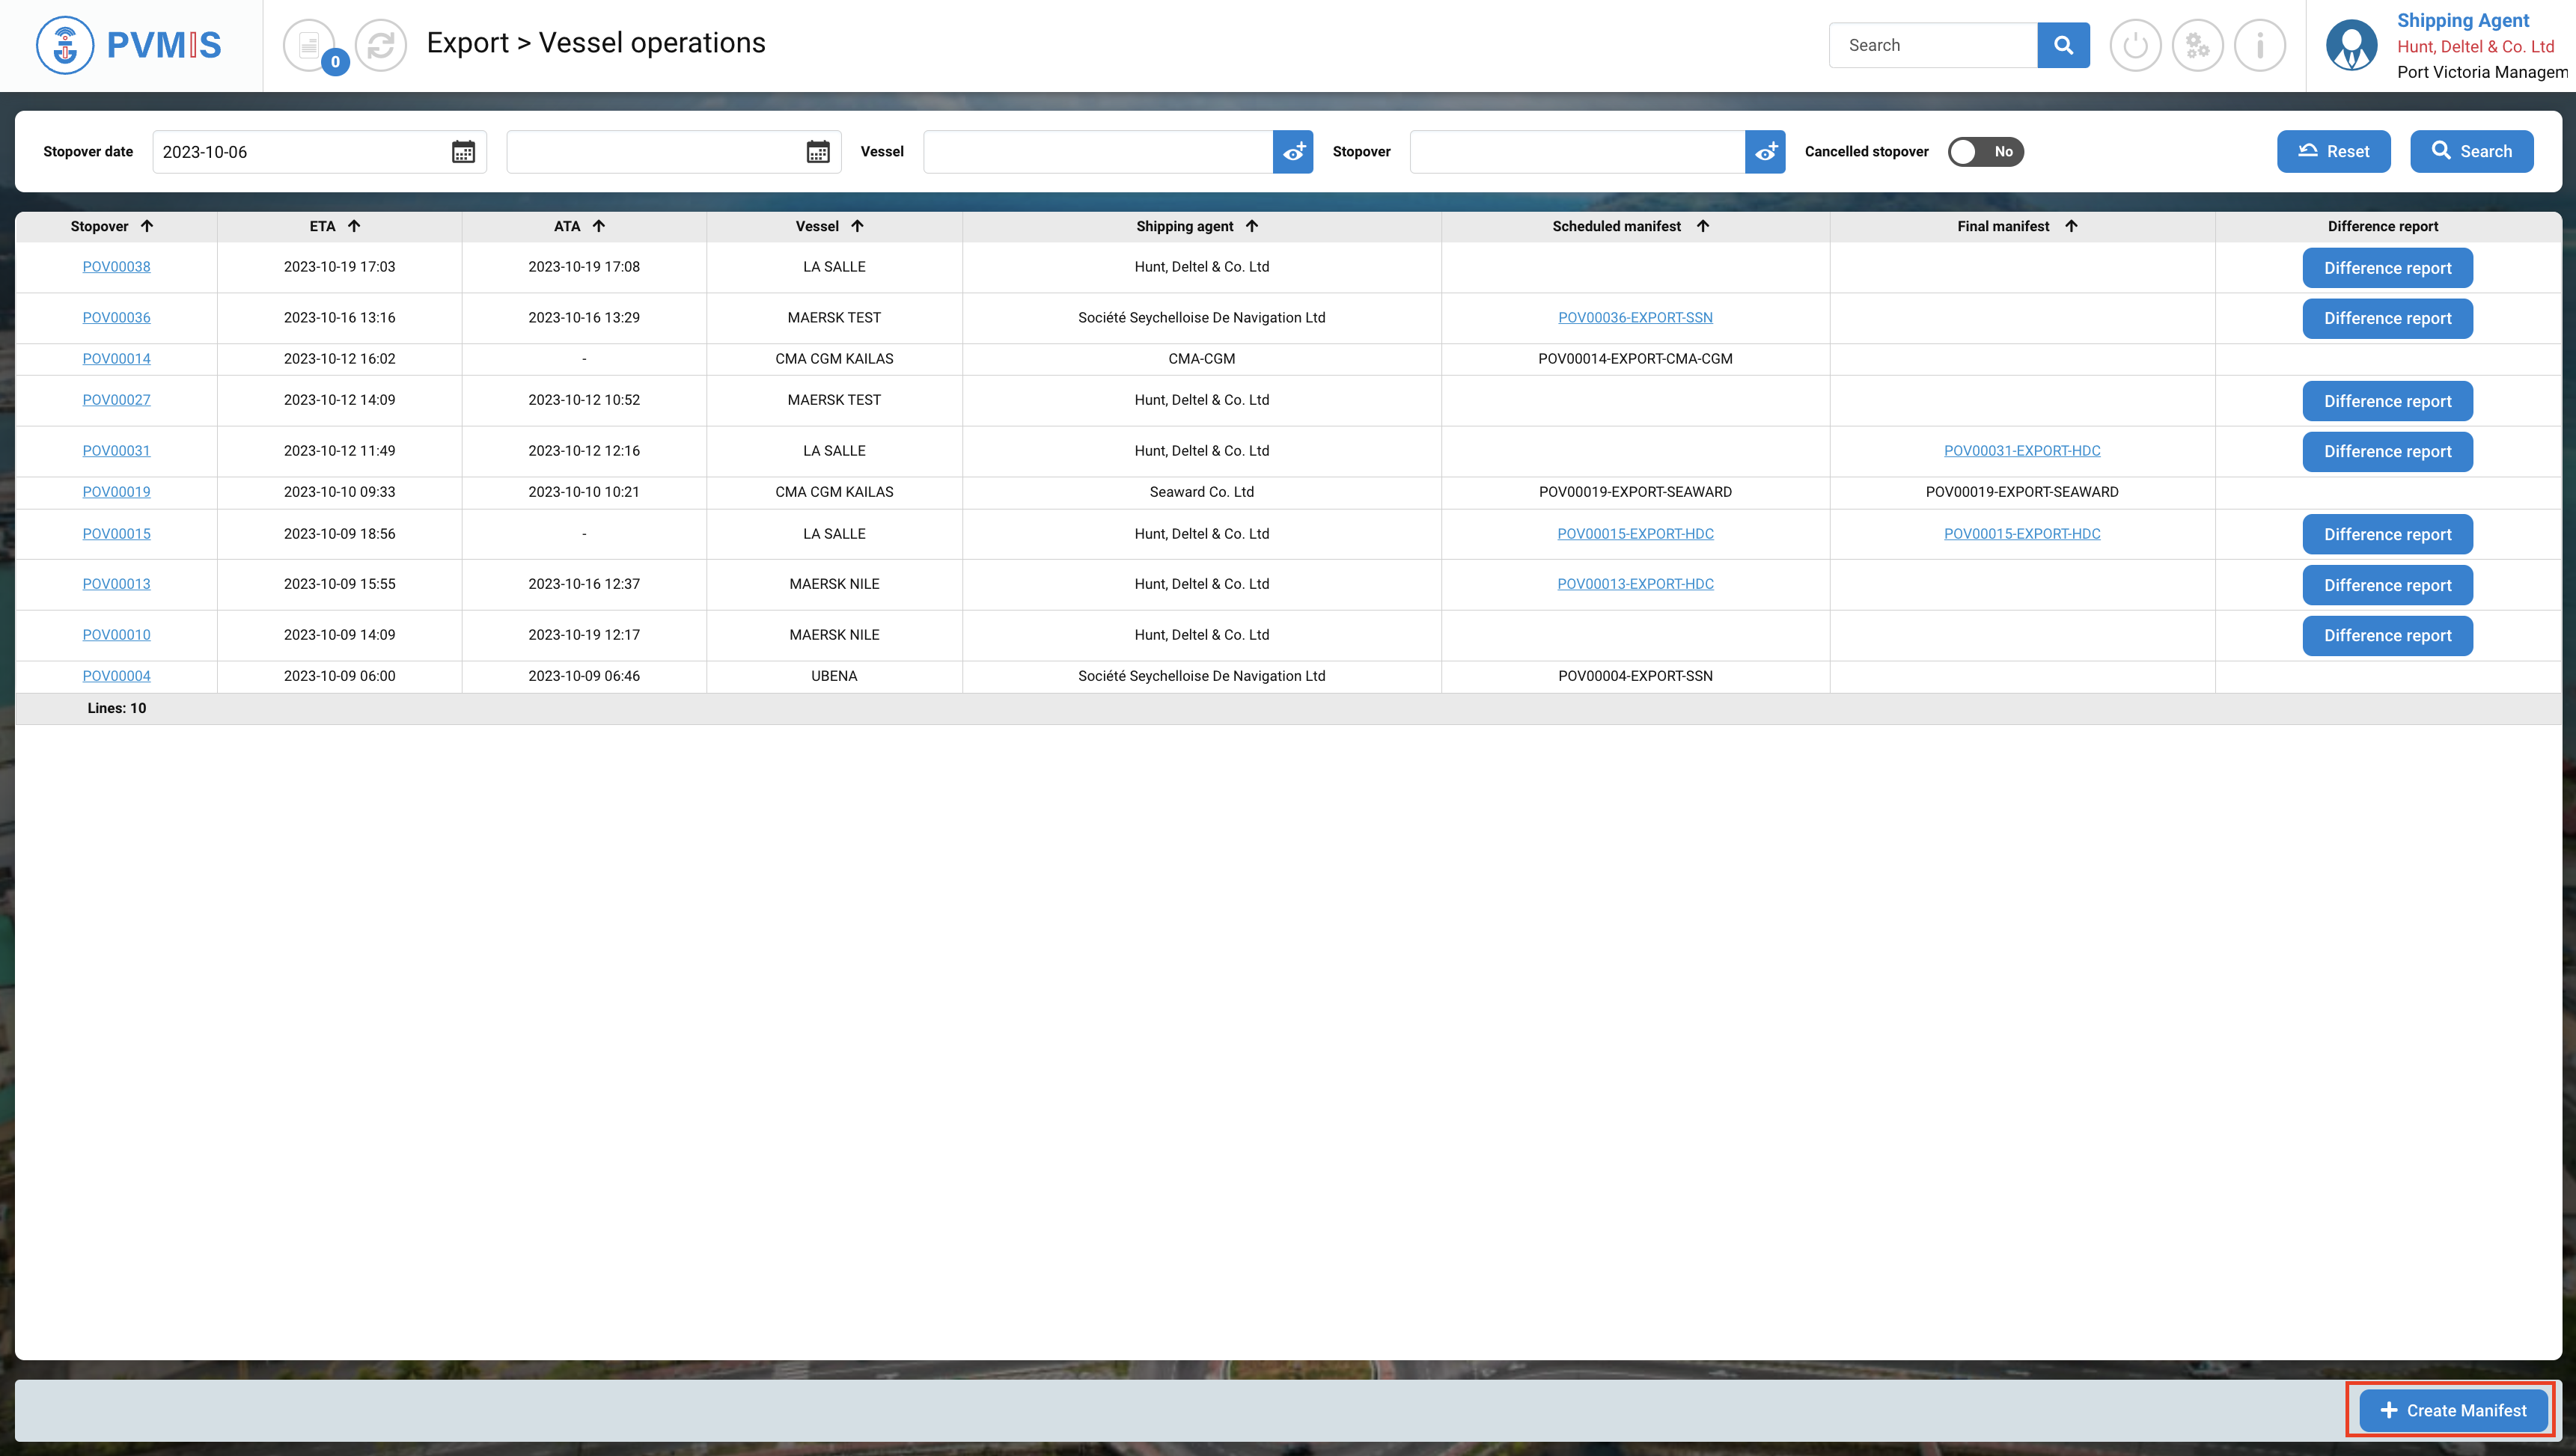Click the Stopover field lookup eye icon

click(x=1765, y=152)
